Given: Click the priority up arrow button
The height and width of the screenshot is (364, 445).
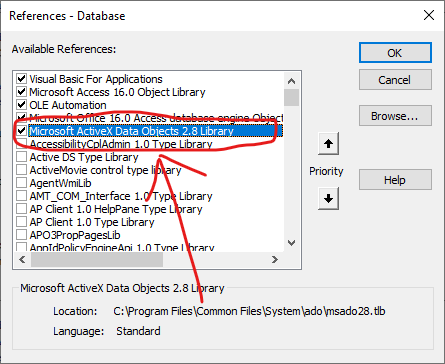Looking at the screenshot, I should click(x=328, y=144).
